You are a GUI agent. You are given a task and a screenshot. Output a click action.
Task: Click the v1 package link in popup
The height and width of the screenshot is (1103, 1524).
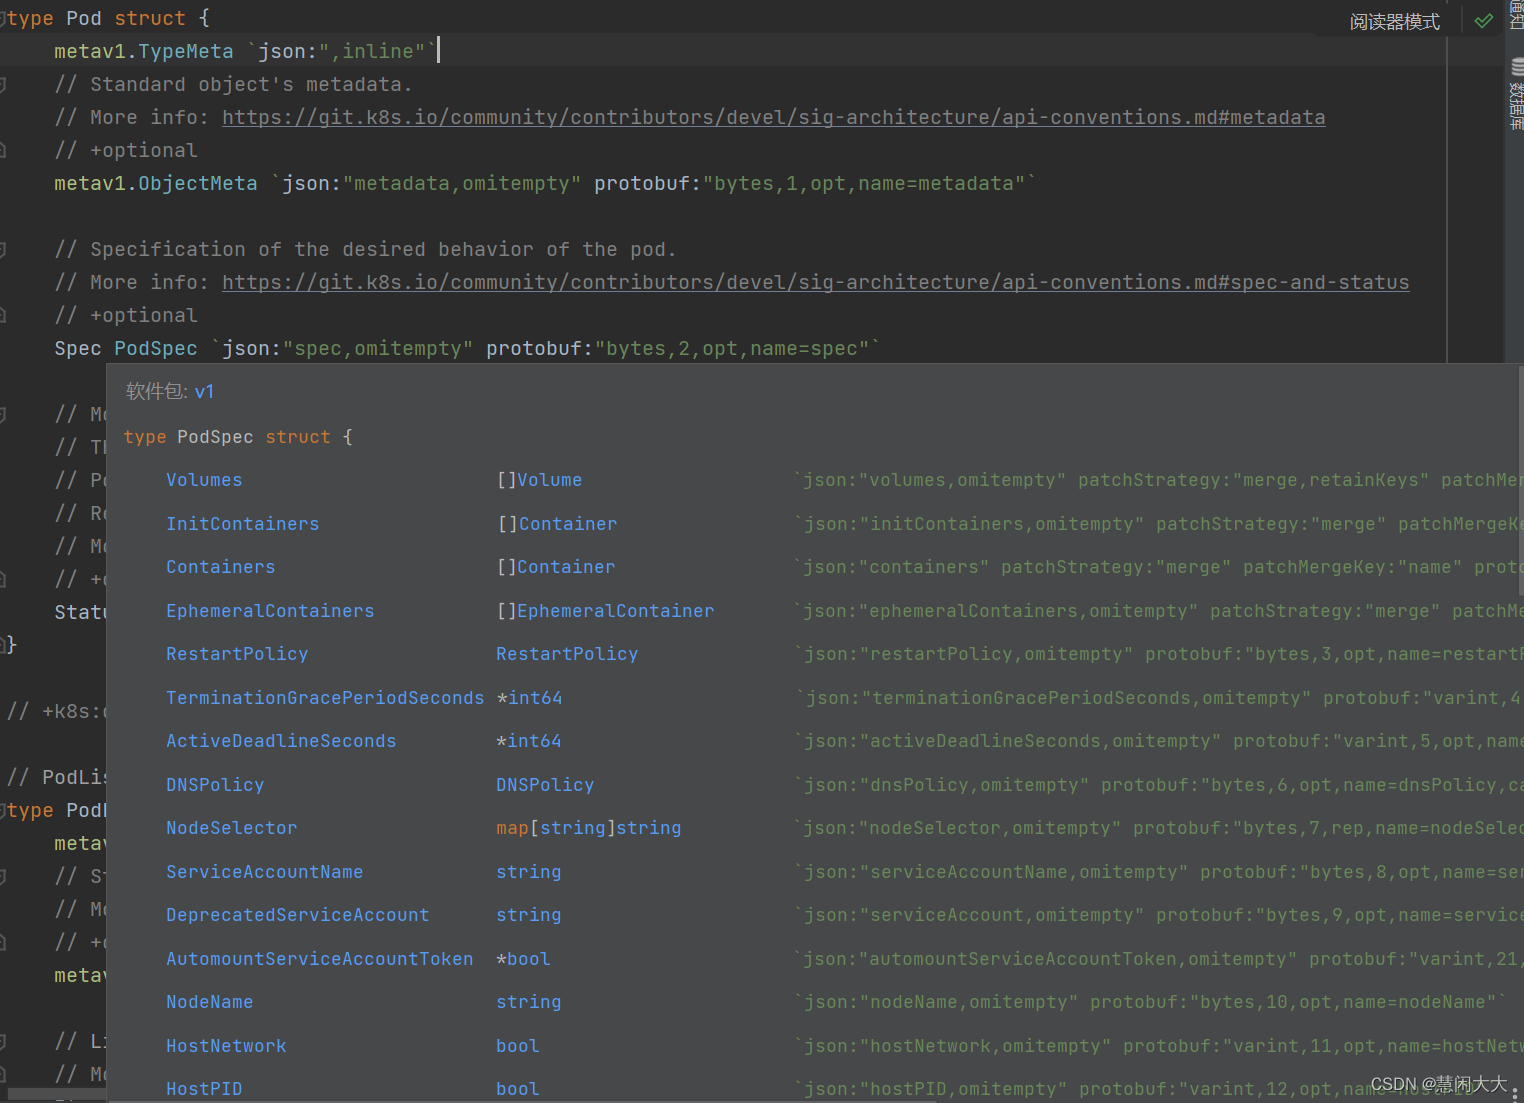point(204,392)
